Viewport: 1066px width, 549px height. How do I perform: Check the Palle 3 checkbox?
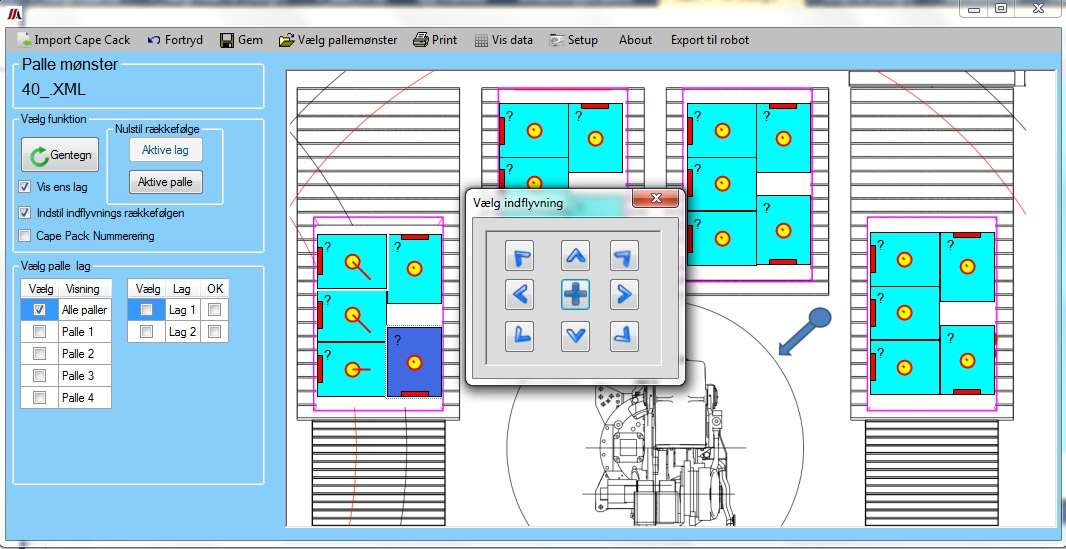[x=39, y=376]
